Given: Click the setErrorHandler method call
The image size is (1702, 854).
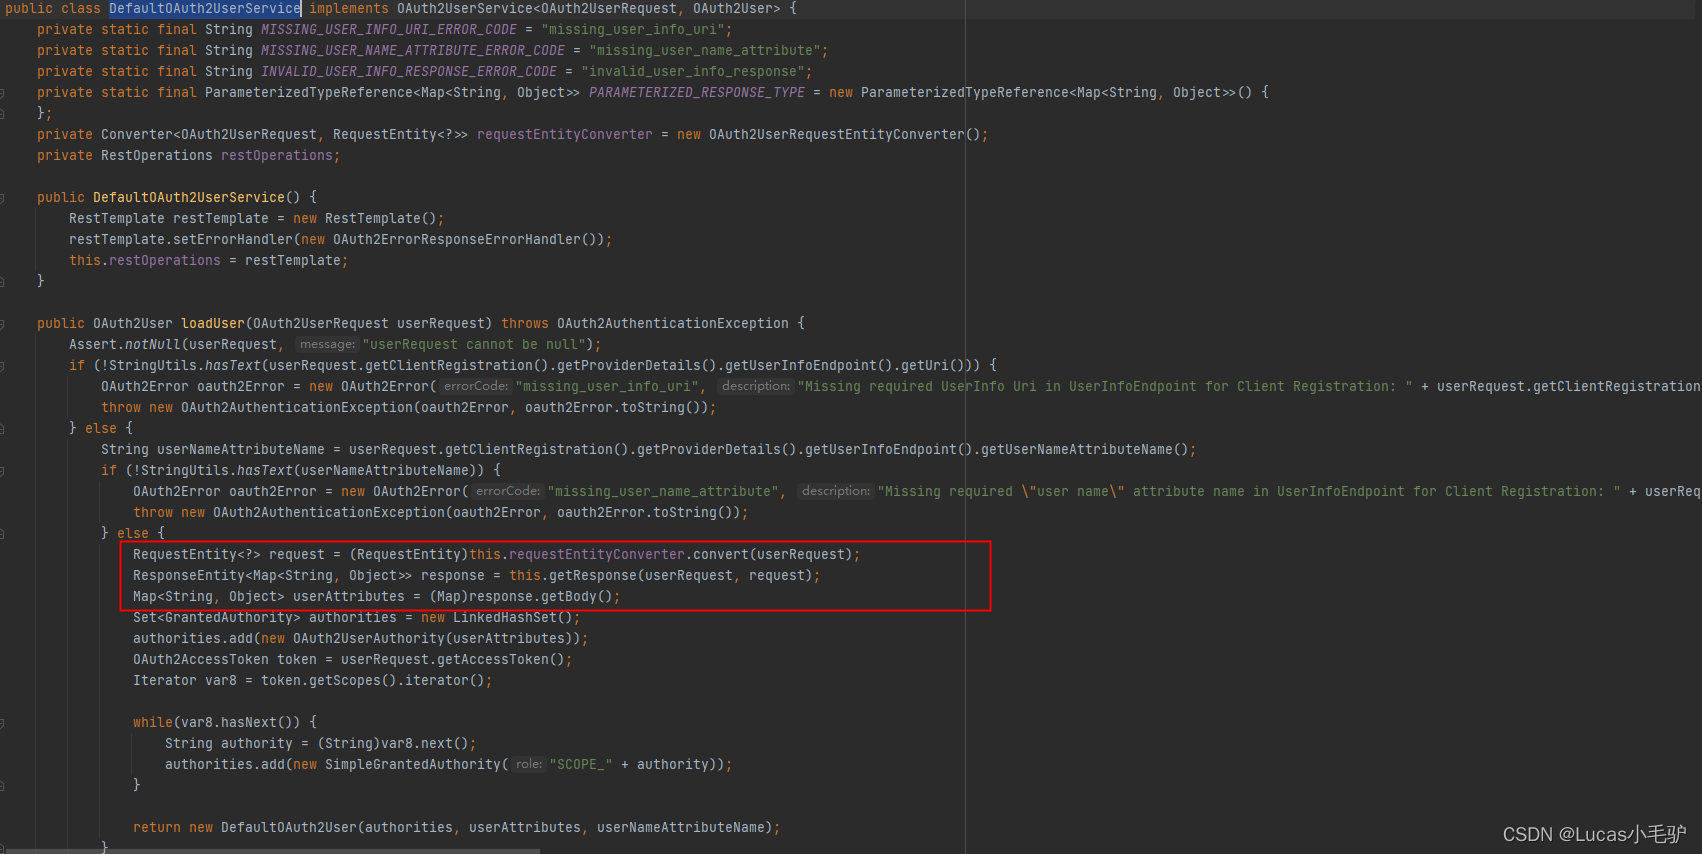Looking at the screenshot, I should coord(233,239).
